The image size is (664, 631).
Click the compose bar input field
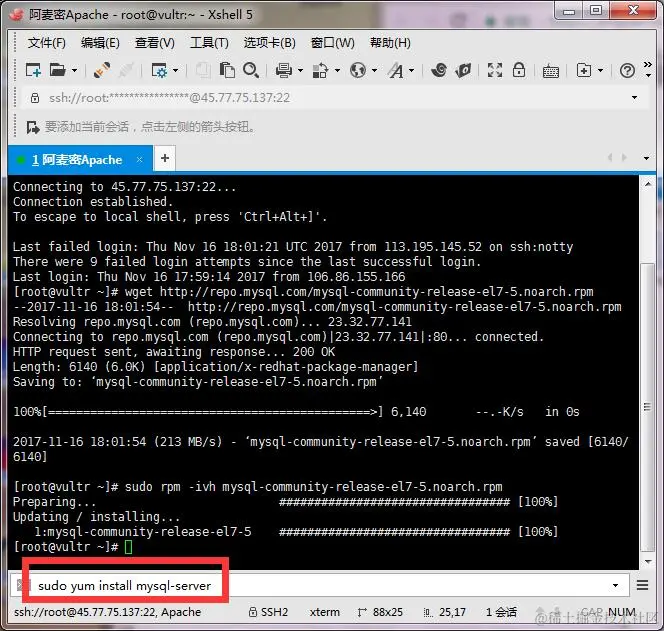pyautogui.click(x=320, y=586)
